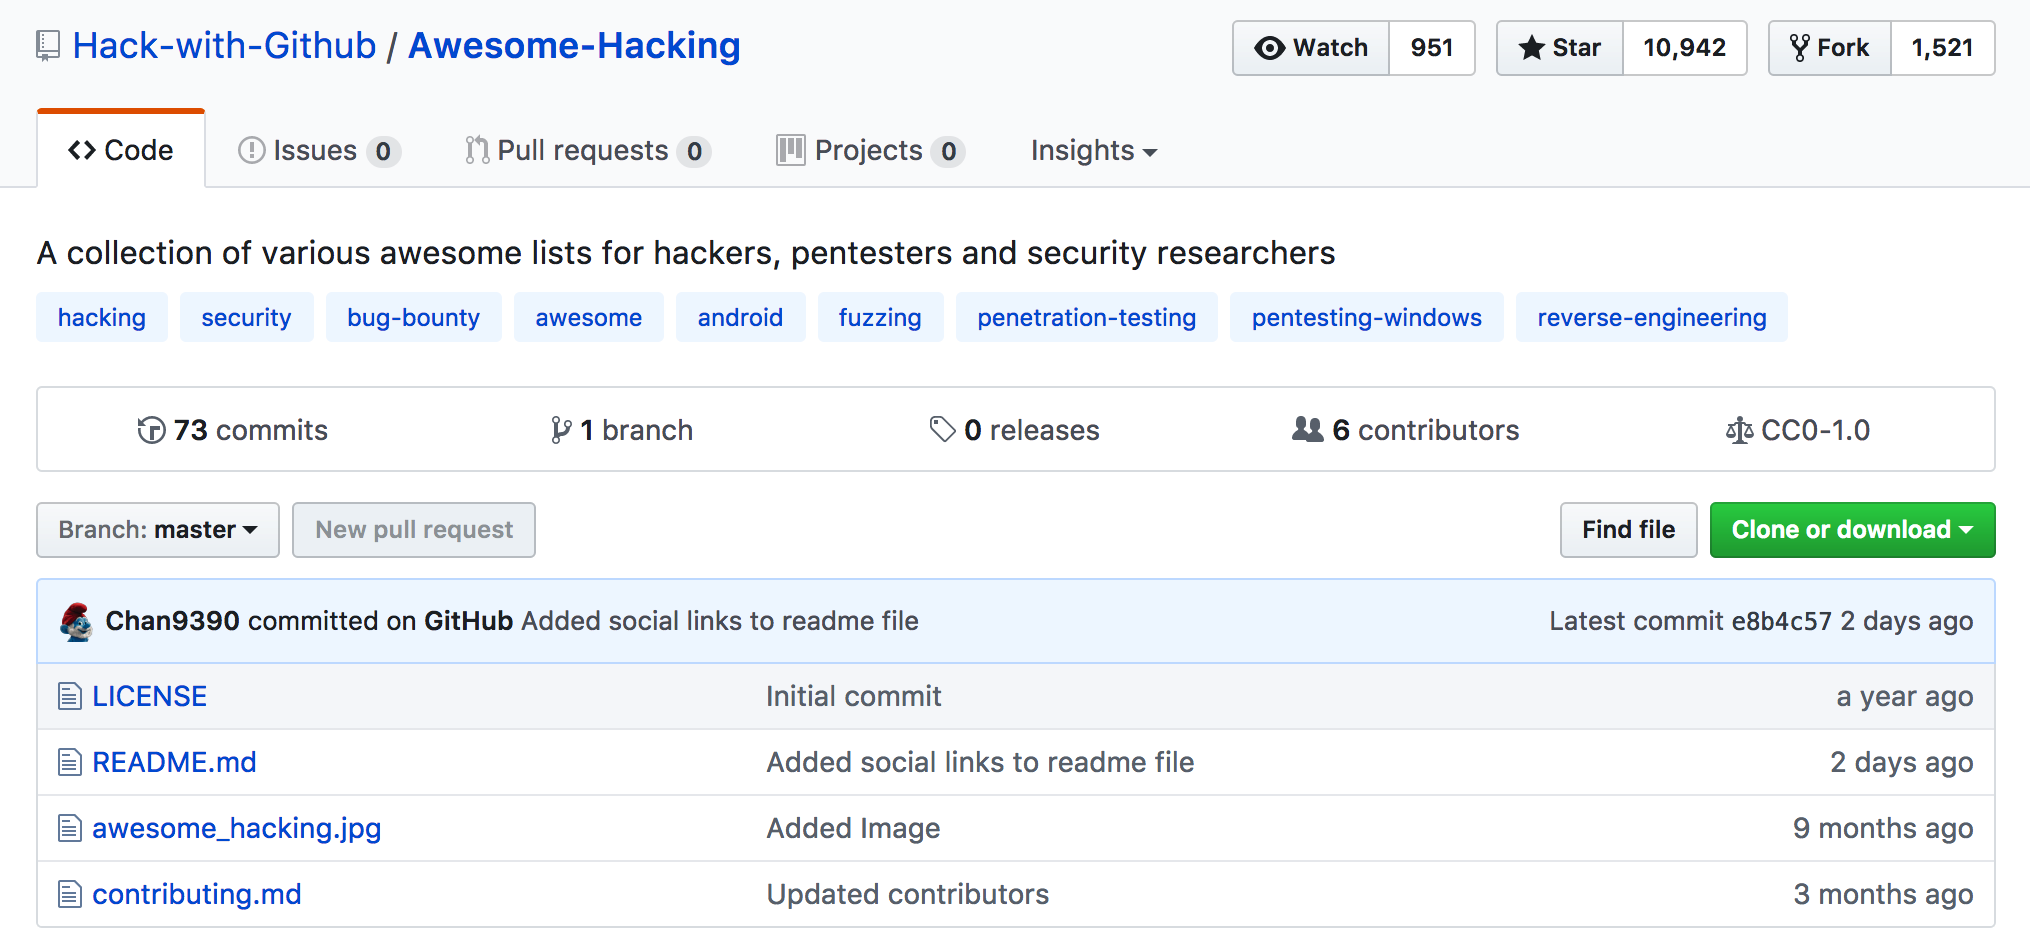Click the eye icon on the Watch button
Viewport: 2030px width, 944px height.
(x=1270, y=47)
